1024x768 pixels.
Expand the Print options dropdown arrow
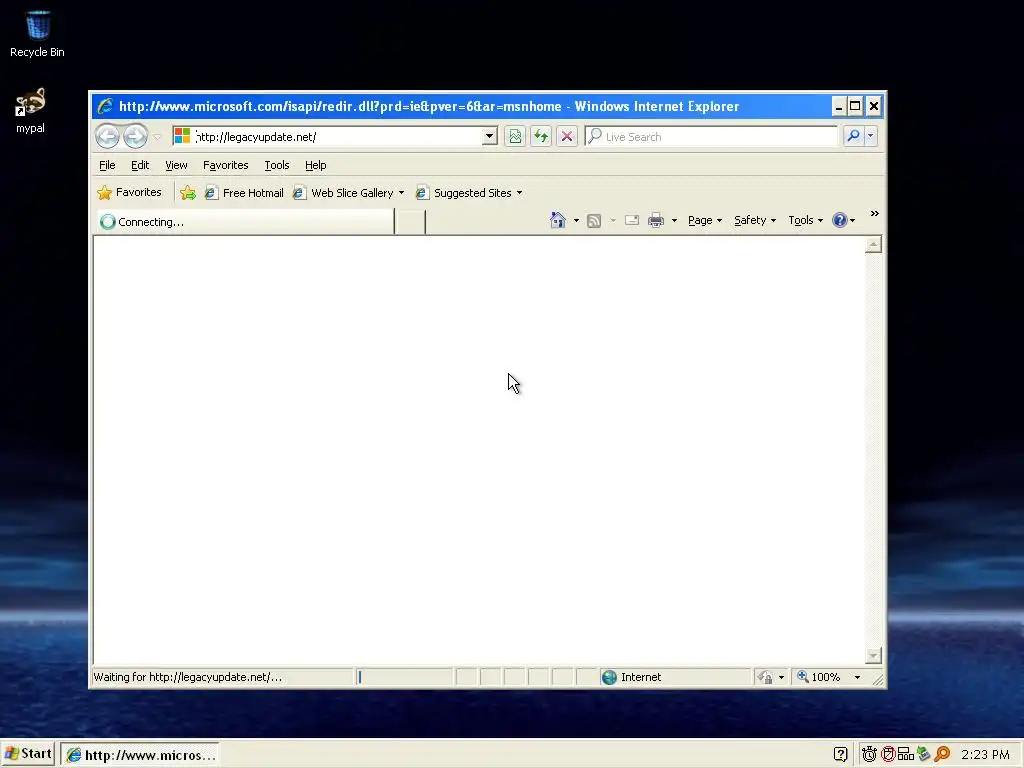pyautogui.click(x=674, y=221)
